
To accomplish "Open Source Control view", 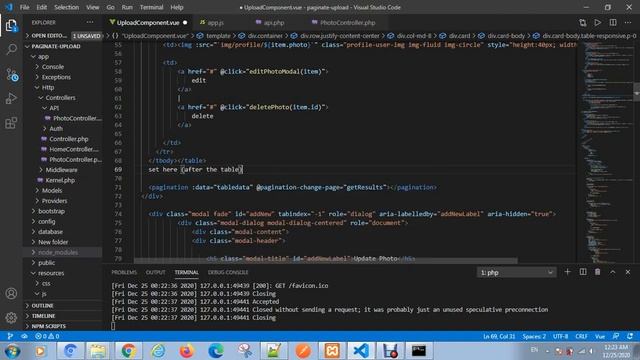I will tap(11, 74).
